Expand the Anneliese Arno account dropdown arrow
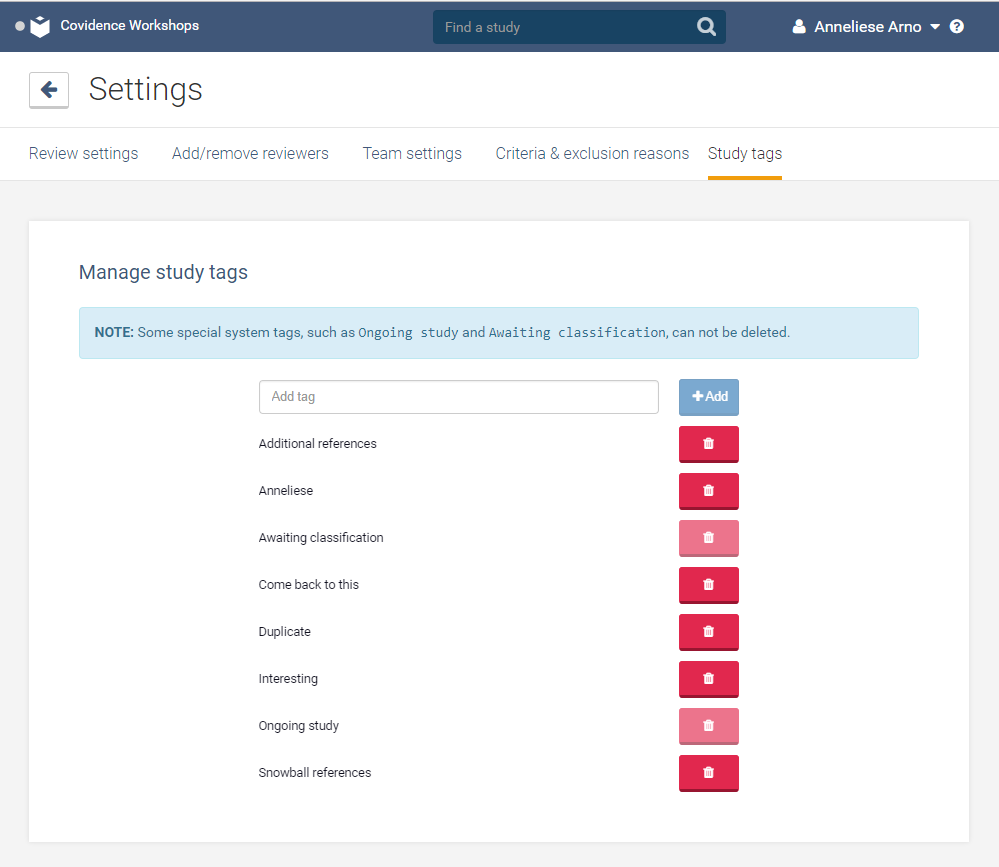Screen dimensions: 999x867 [935, 27]
